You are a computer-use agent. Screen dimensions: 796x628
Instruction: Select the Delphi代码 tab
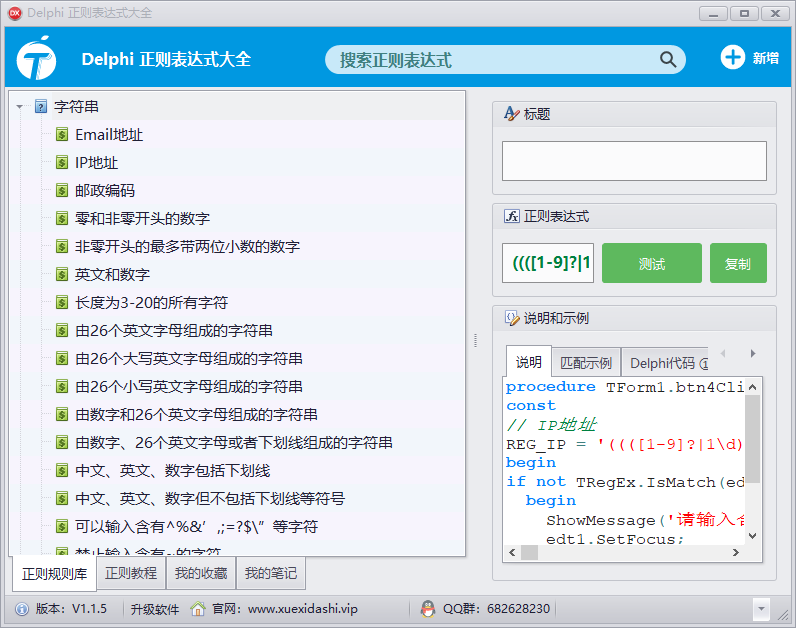point(665,363)
